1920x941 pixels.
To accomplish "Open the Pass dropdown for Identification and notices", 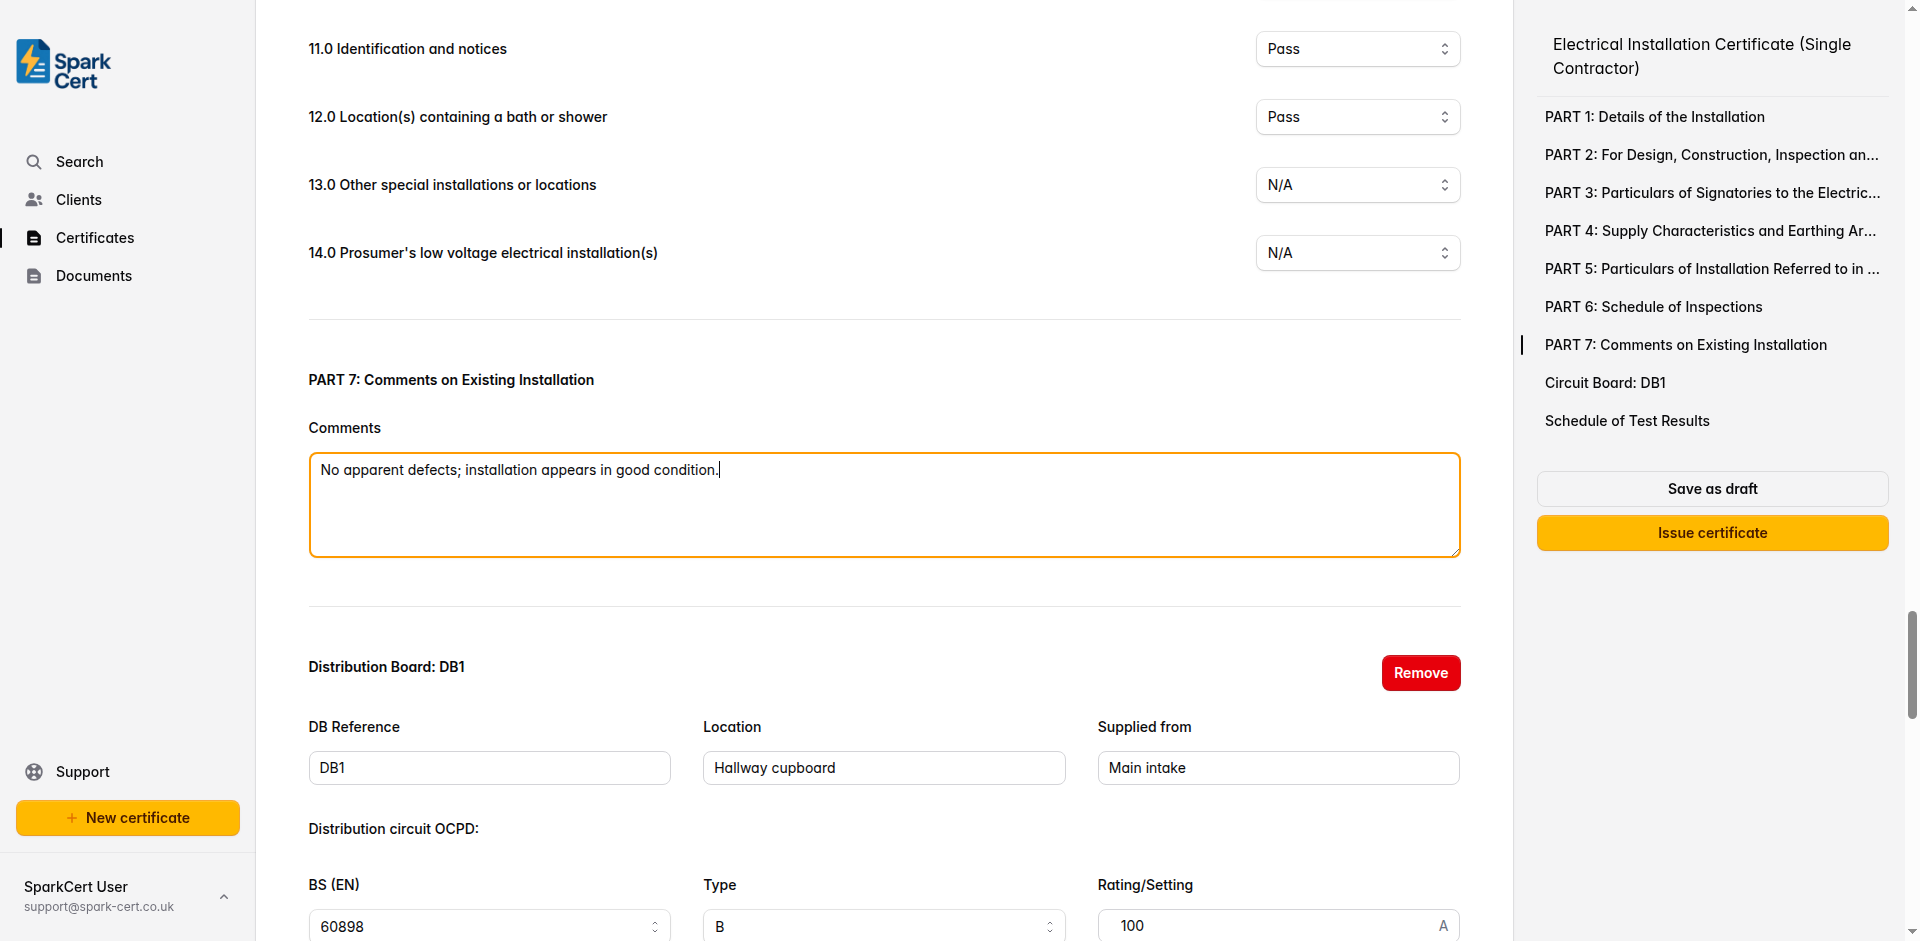I will coord(1357,48).
